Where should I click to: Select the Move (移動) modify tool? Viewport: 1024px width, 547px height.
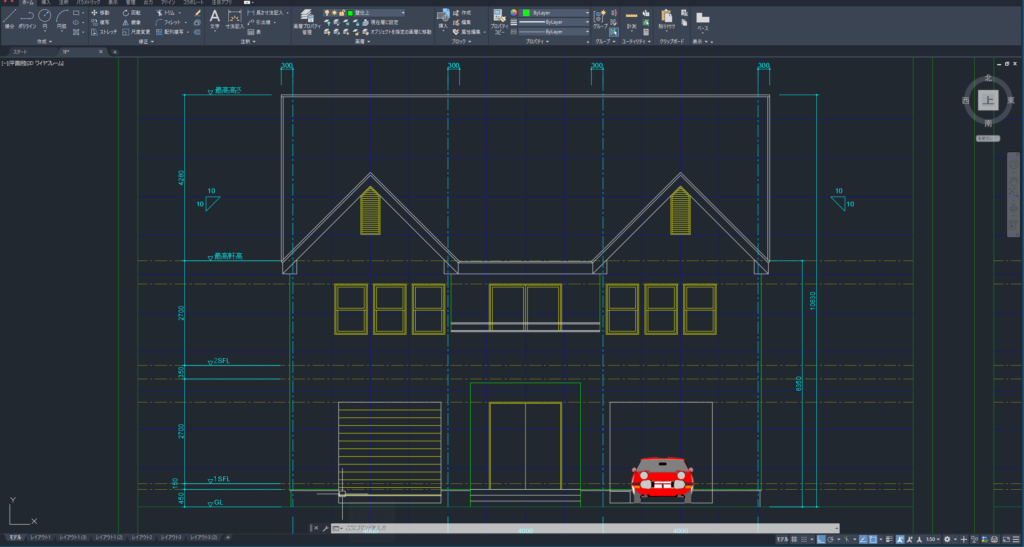100,12
